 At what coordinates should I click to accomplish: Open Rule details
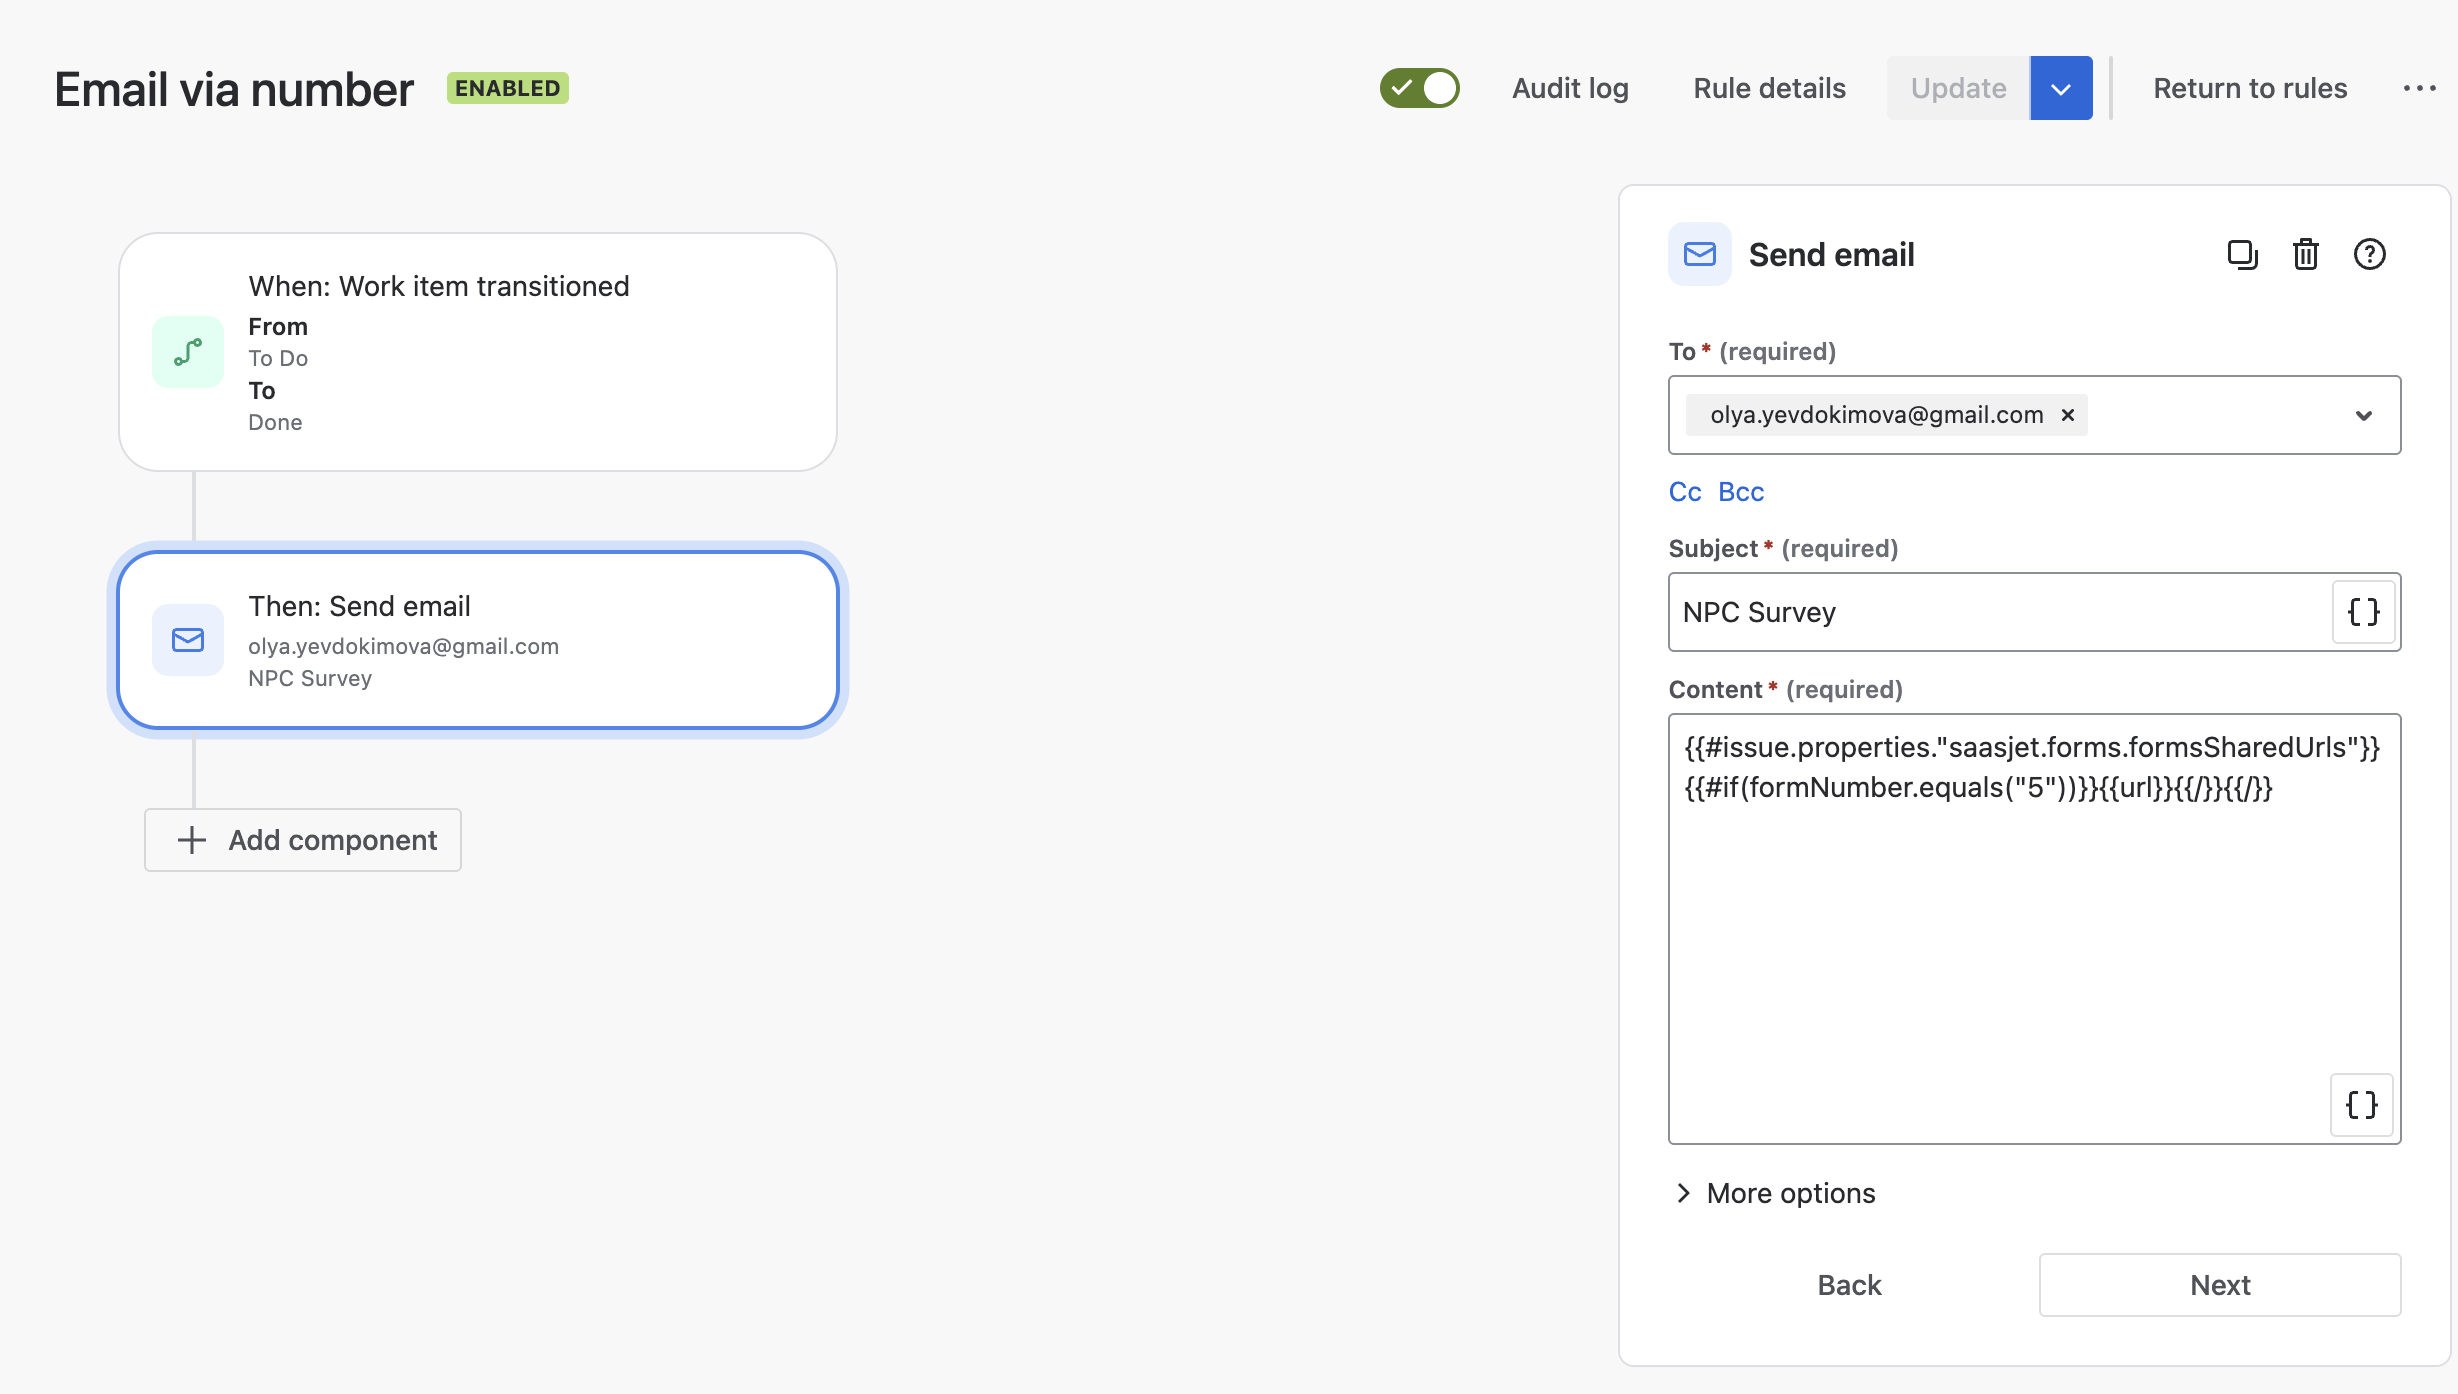(1769, 88)
